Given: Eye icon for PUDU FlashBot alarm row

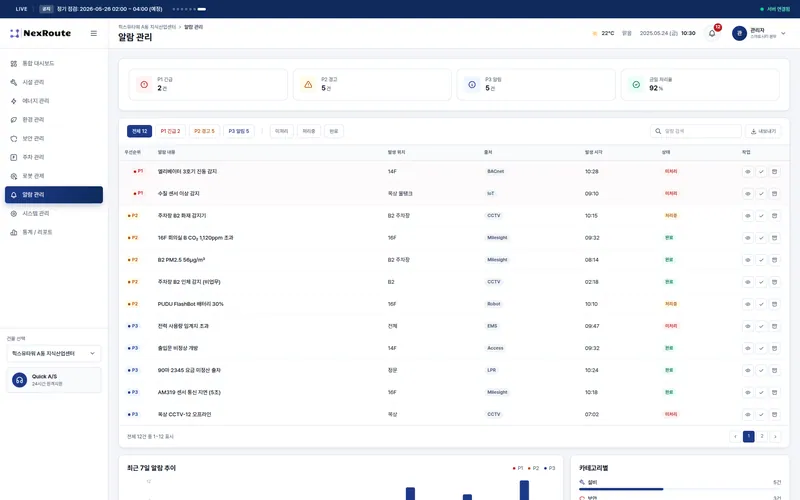Looking at the screenshot, I should [747, 304].
